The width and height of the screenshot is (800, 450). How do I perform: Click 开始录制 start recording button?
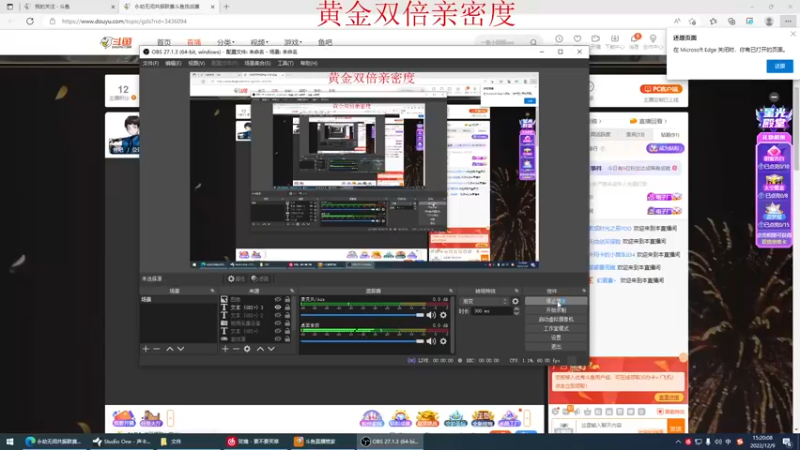pos(556,310)
